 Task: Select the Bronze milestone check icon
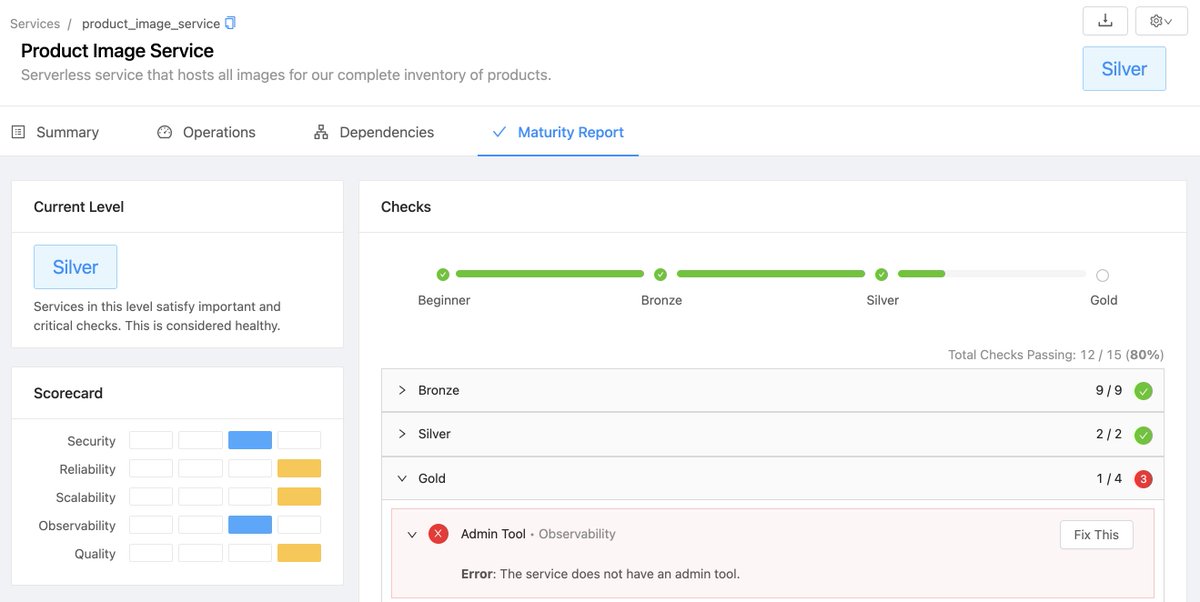[660, 273]
